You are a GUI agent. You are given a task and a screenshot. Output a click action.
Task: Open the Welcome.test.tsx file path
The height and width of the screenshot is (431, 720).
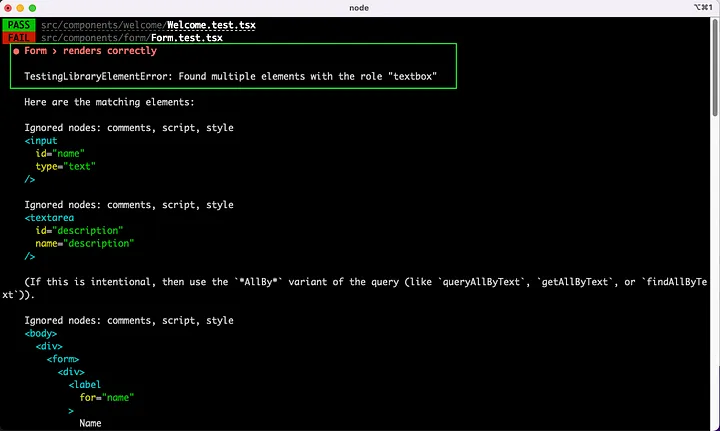[148, 25]
